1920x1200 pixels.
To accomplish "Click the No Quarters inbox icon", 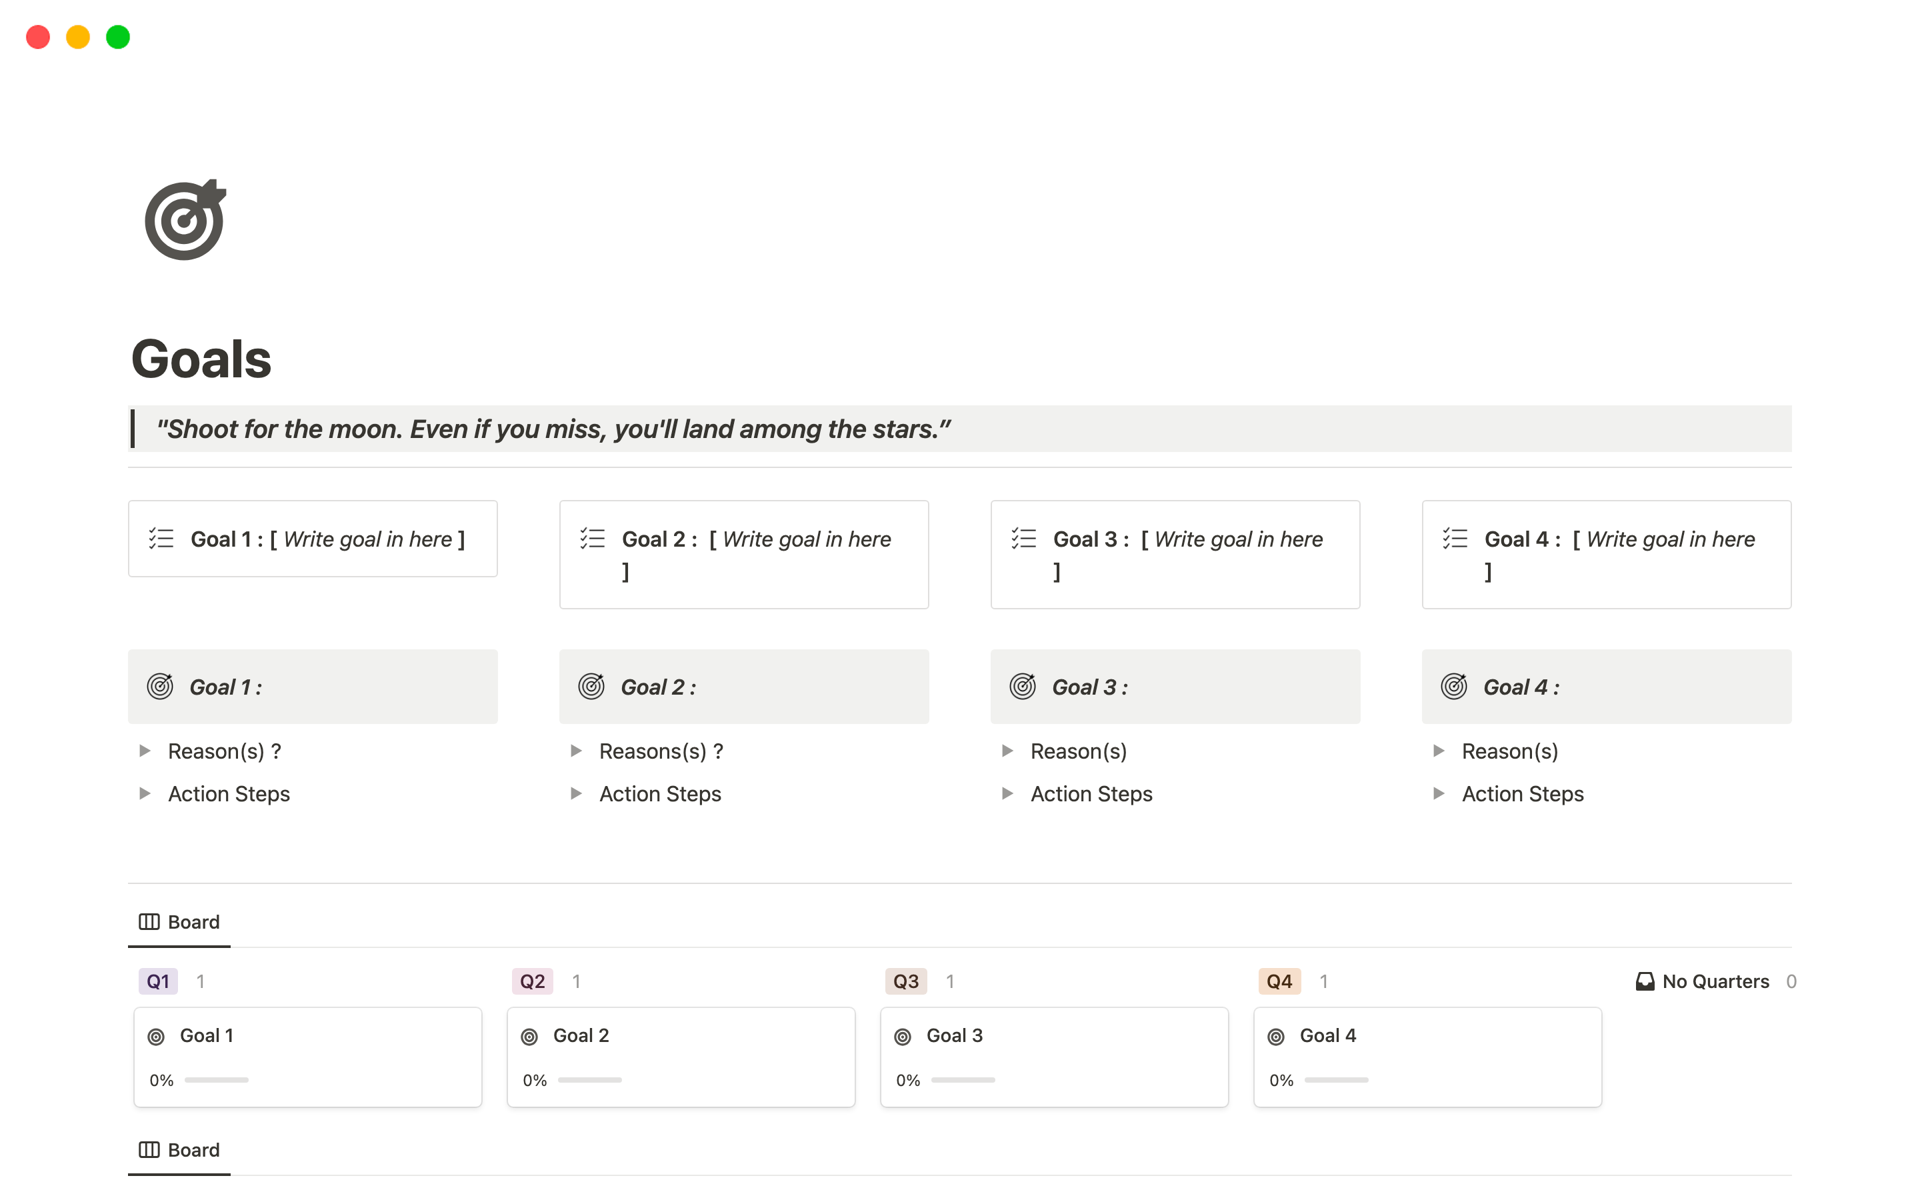I will point(1644,982).
